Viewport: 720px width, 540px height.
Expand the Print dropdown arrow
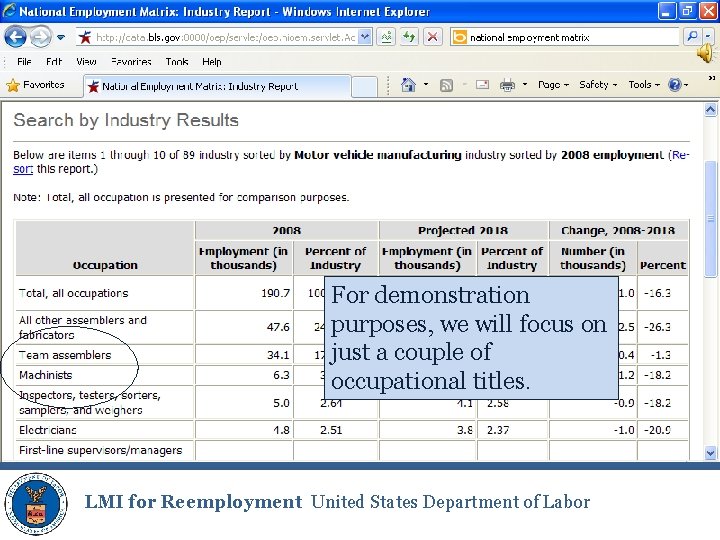tap(525, 84)
